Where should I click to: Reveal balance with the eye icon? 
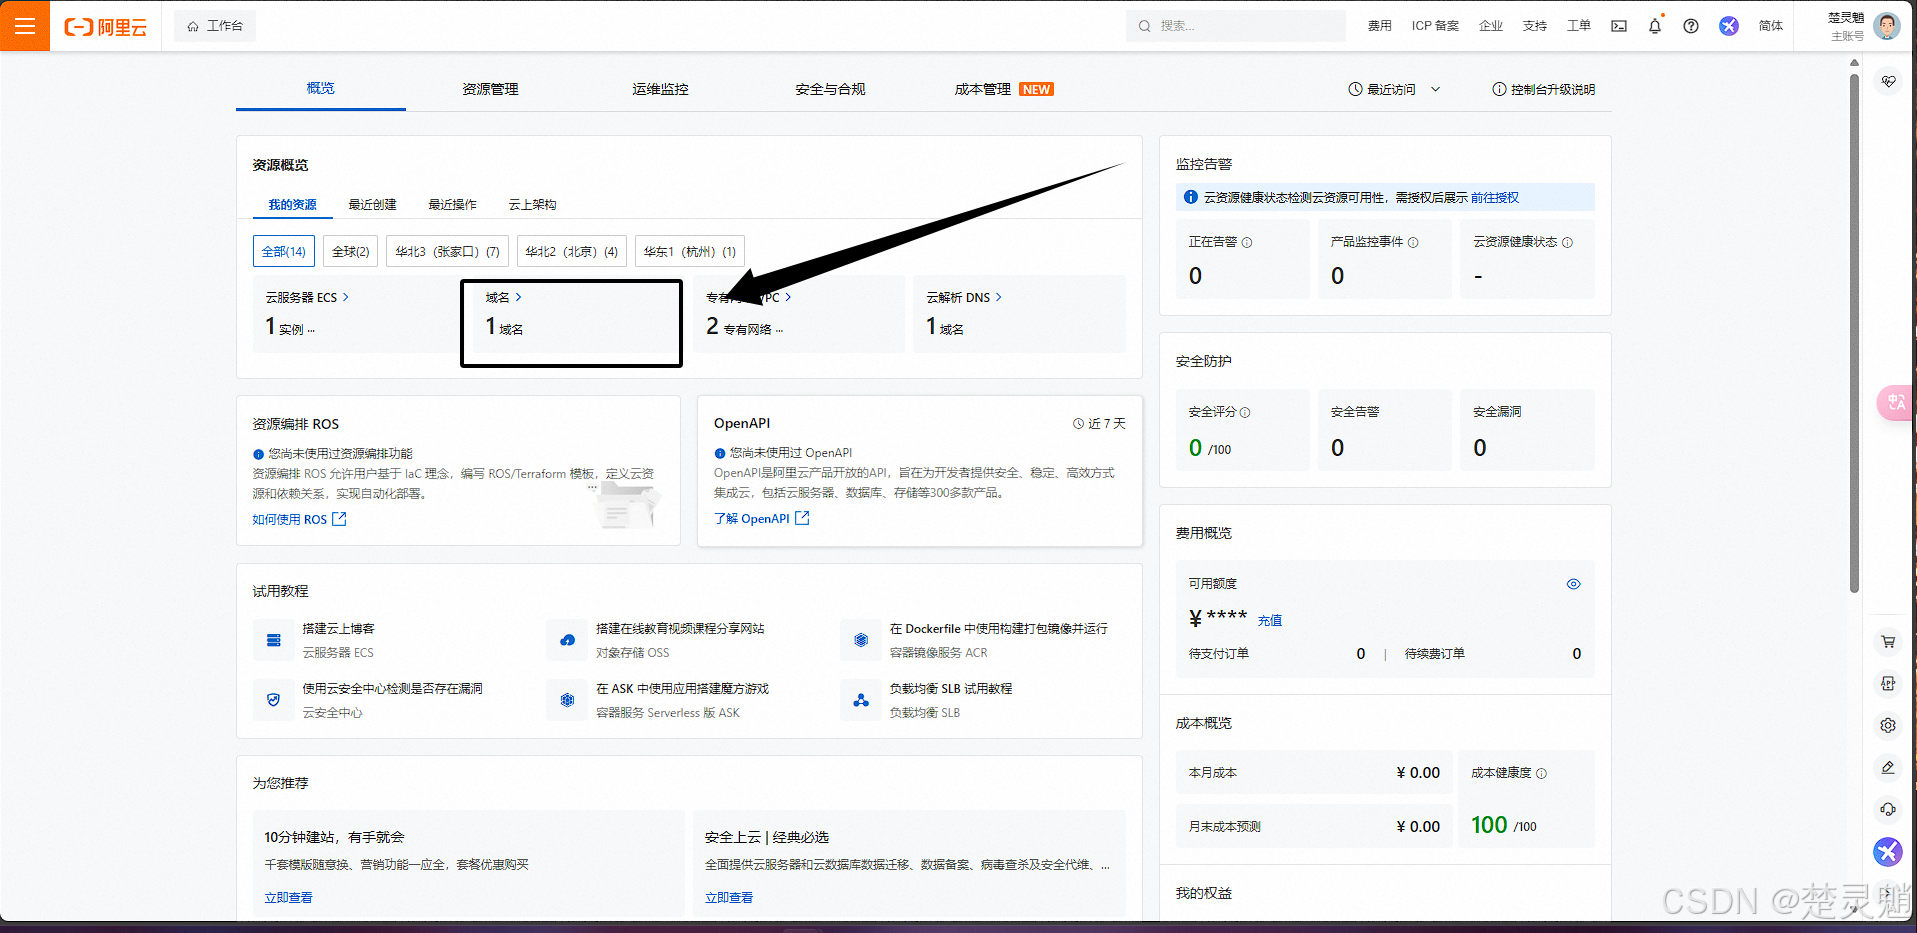coord(1573,584)
